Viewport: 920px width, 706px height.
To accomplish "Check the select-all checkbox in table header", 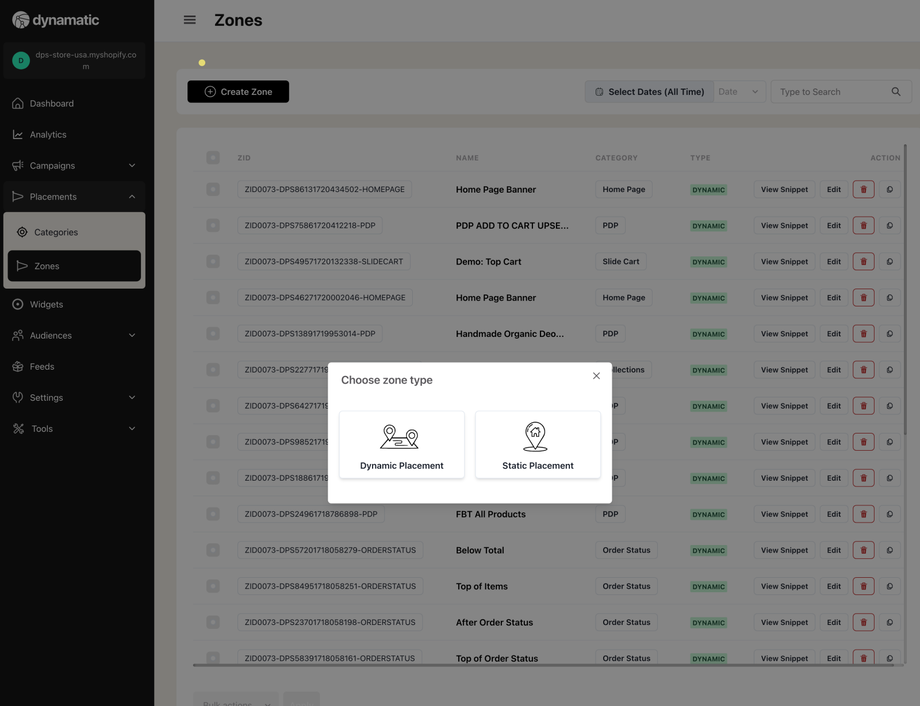I will coord(213,158).
